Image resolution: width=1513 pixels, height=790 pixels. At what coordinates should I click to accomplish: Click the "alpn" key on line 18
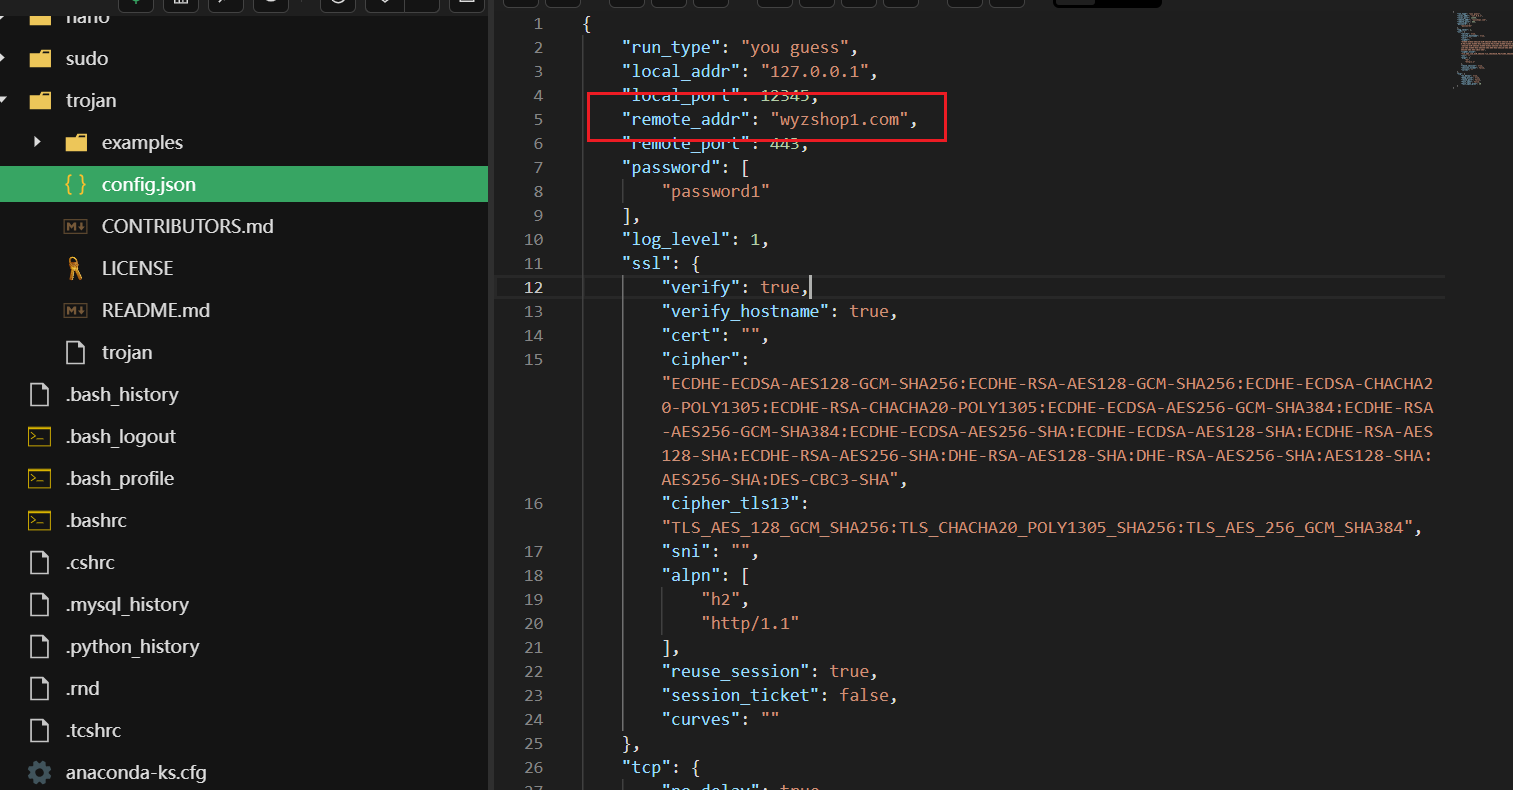tap(691, 575)
